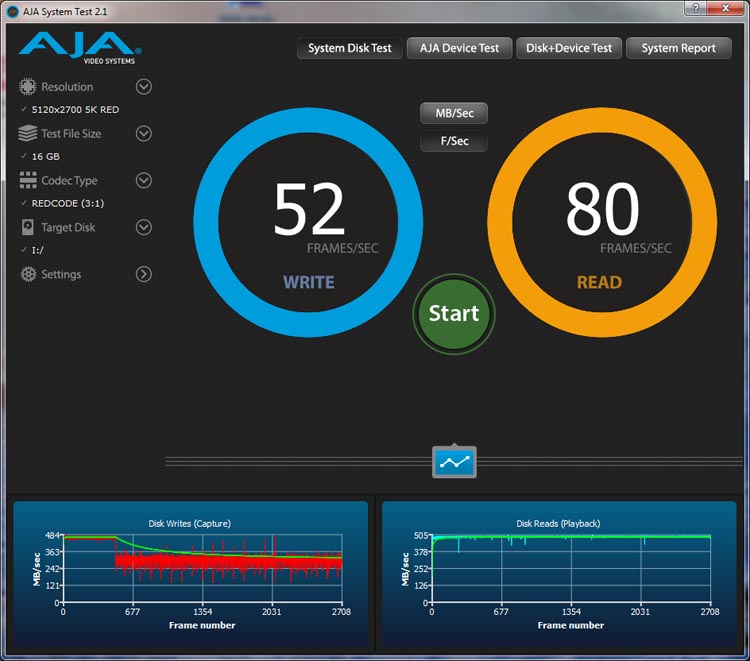Open the System Report tab
Screen dimensions: 750x661
point(679,48)
